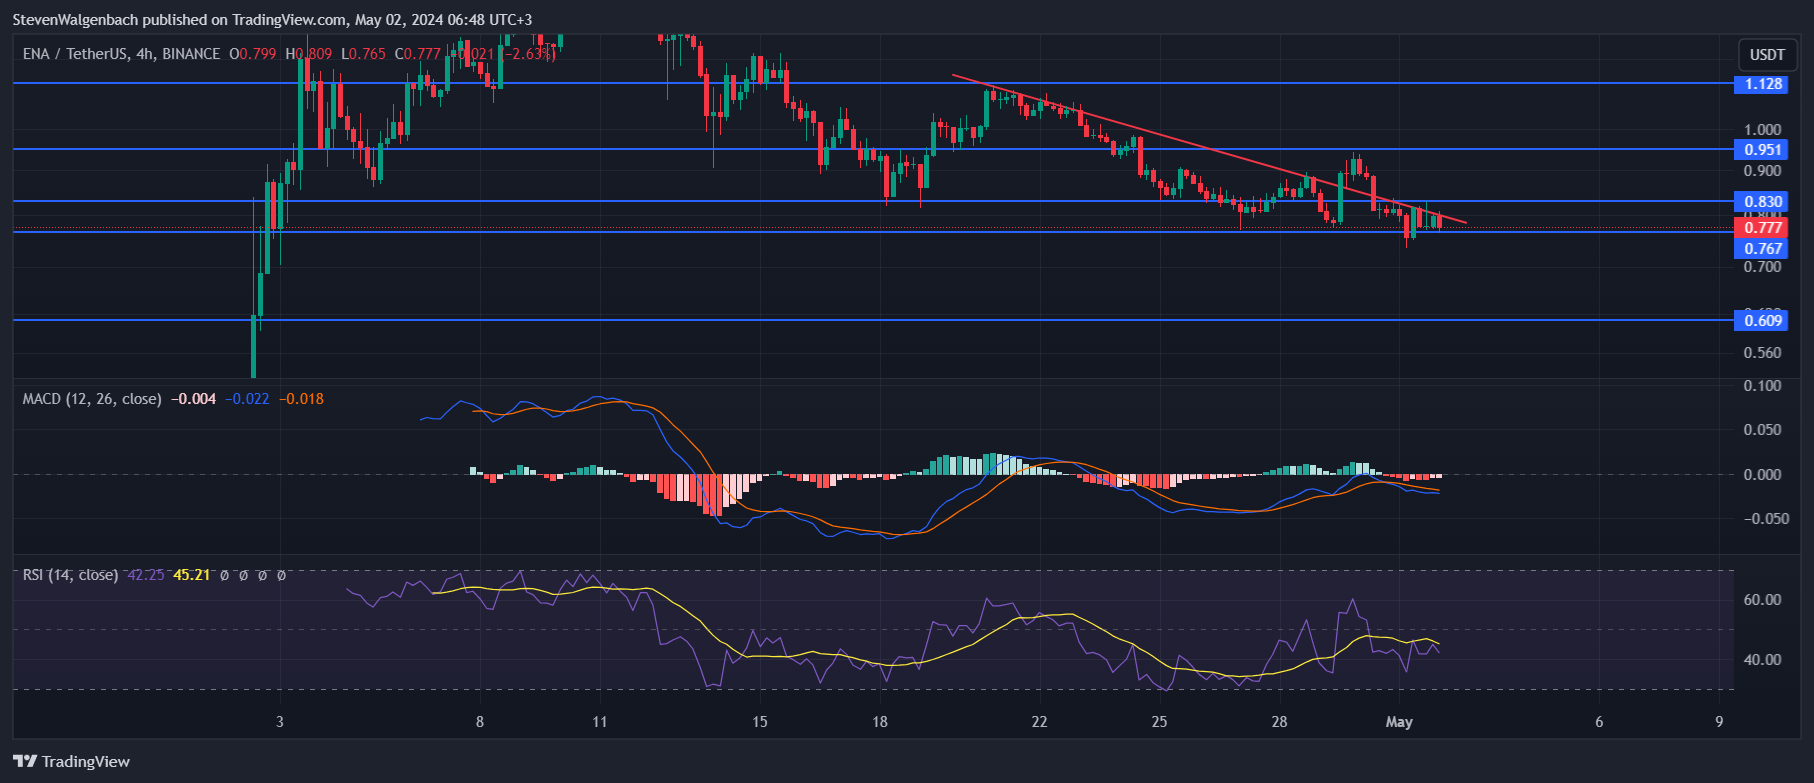Viewport: 1814px width, 783px height.
Task: Select the 0.951 price level label
Action: tap(1763, 150)
